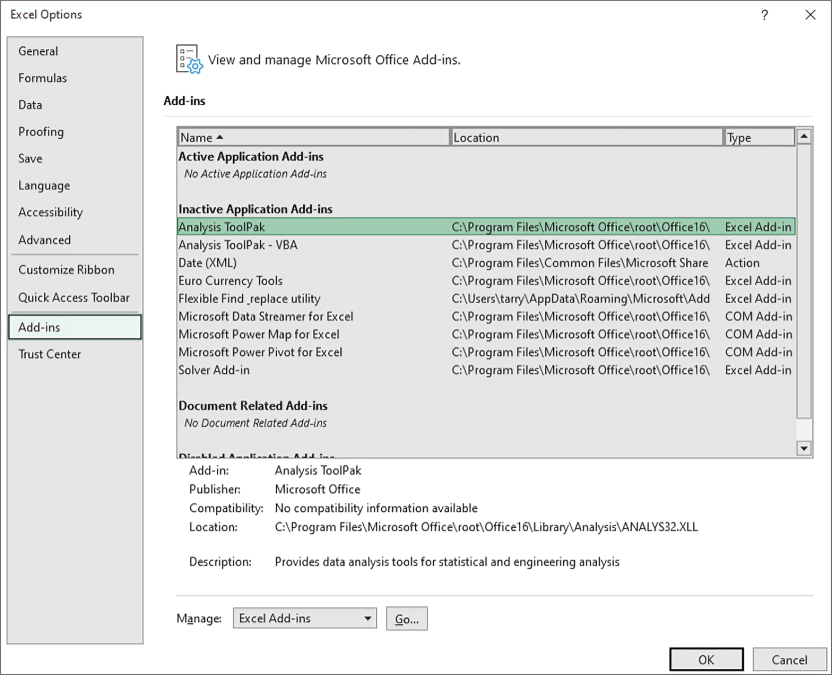Open Quick Access Toolbar settings
The image size is (832, 675).
[74, 298]
